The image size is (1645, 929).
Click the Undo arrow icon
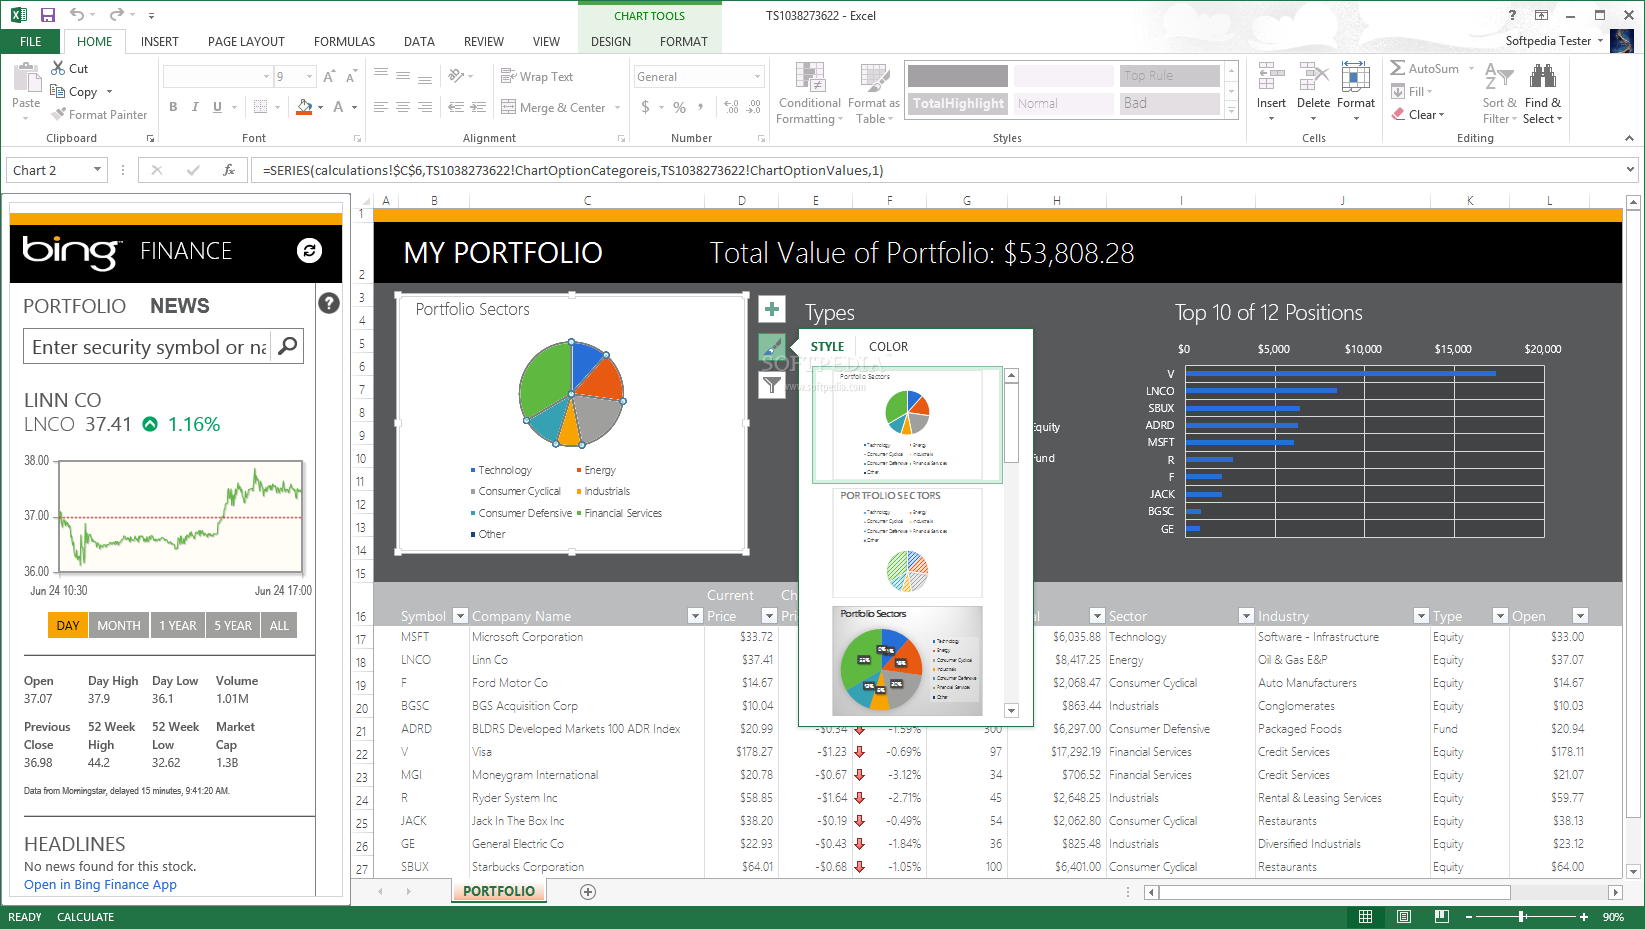77,15
